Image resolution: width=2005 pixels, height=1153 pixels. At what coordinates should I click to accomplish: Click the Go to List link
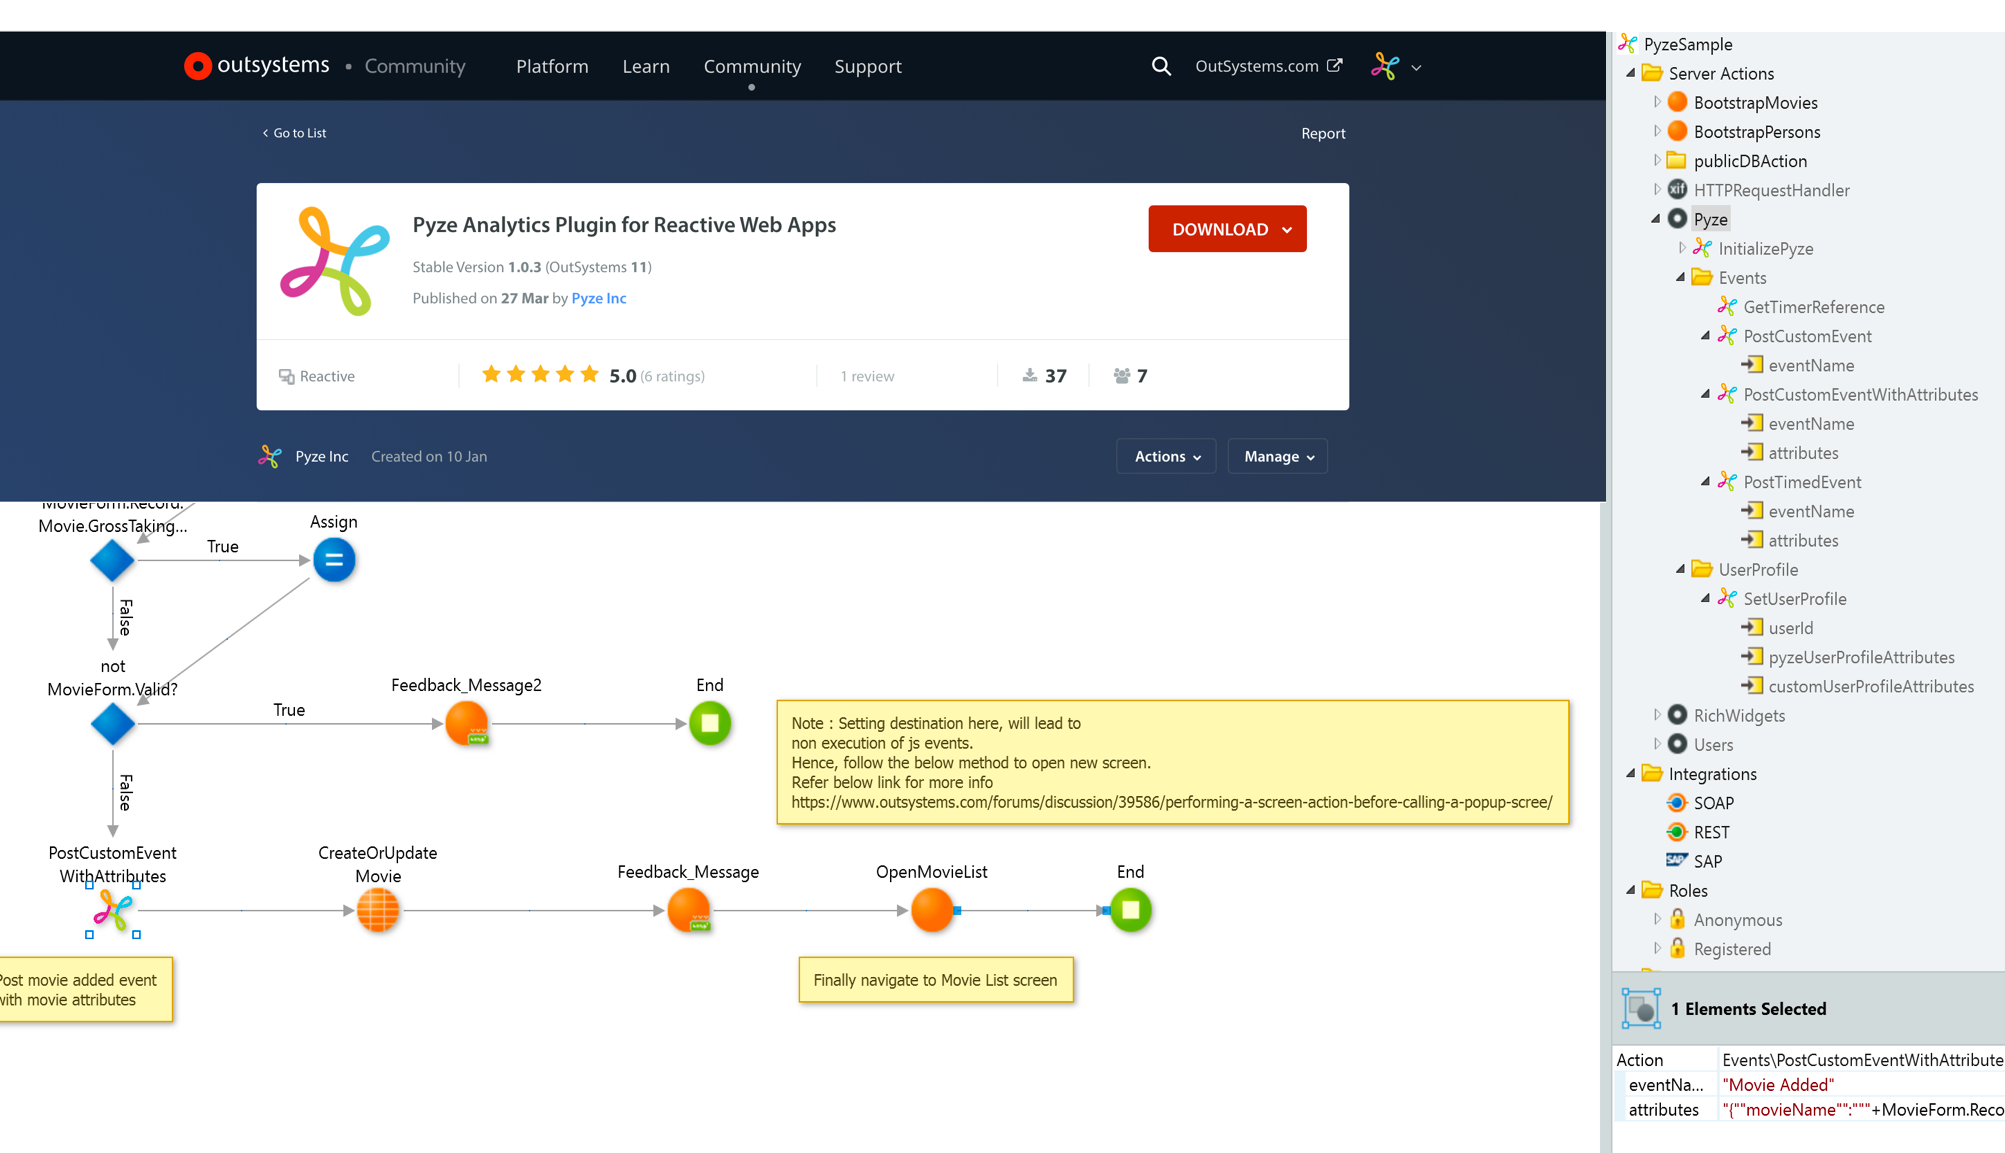[294, 133]
